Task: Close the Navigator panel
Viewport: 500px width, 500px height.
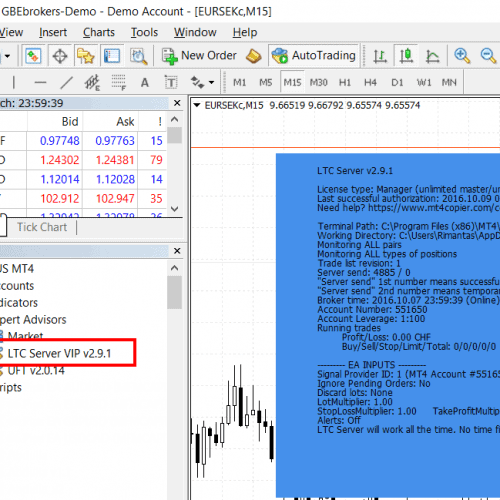Action: click(177, 251)
